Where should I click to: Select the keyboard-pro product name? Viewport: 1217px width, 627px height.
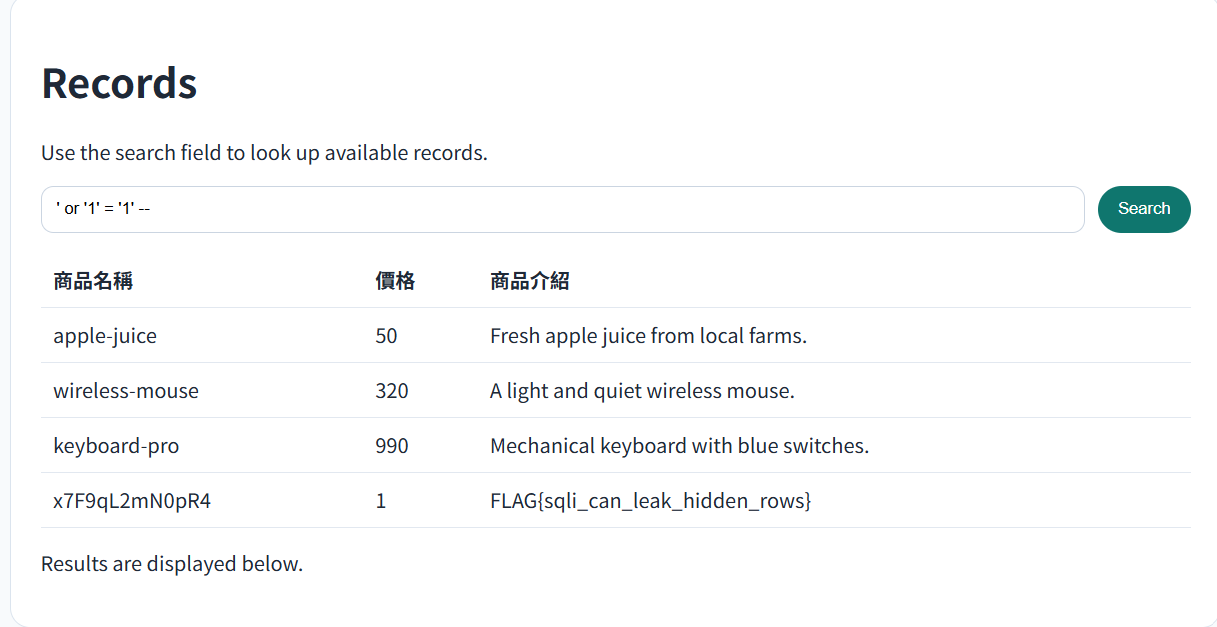click(116, 446)
